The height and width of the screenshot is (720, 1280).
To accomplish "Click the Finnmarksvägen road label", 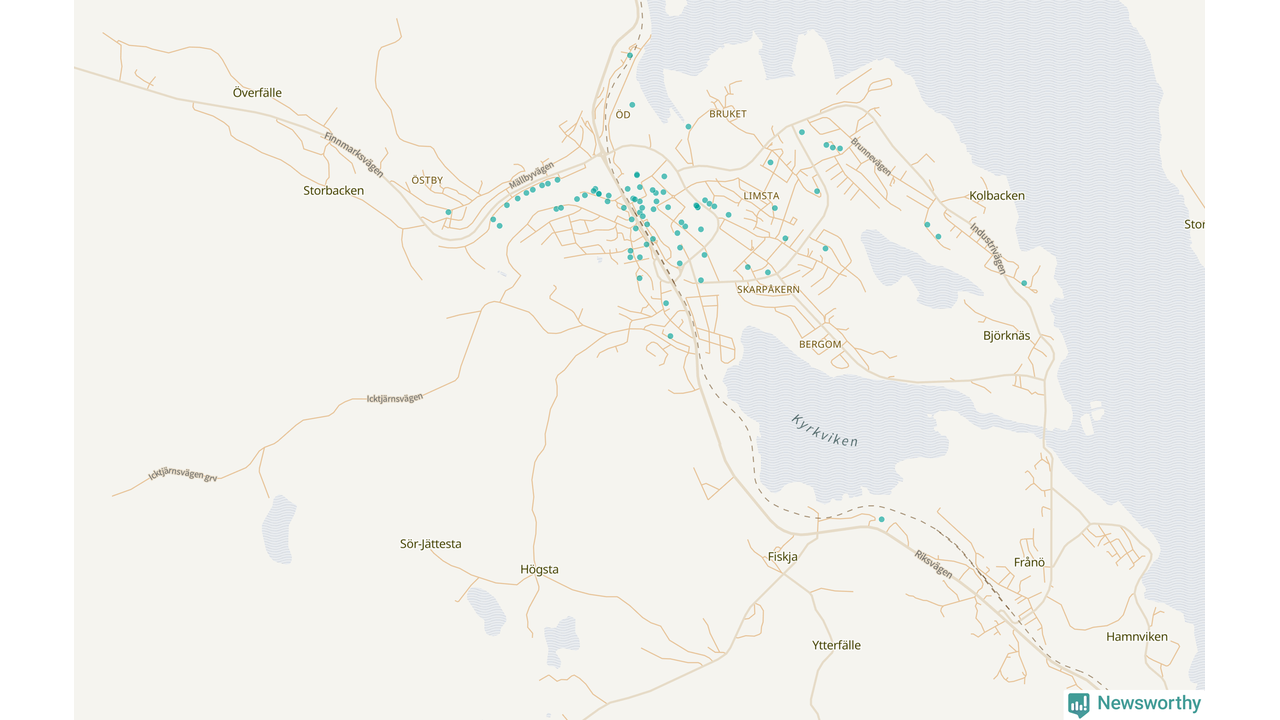I will (353, 155).
